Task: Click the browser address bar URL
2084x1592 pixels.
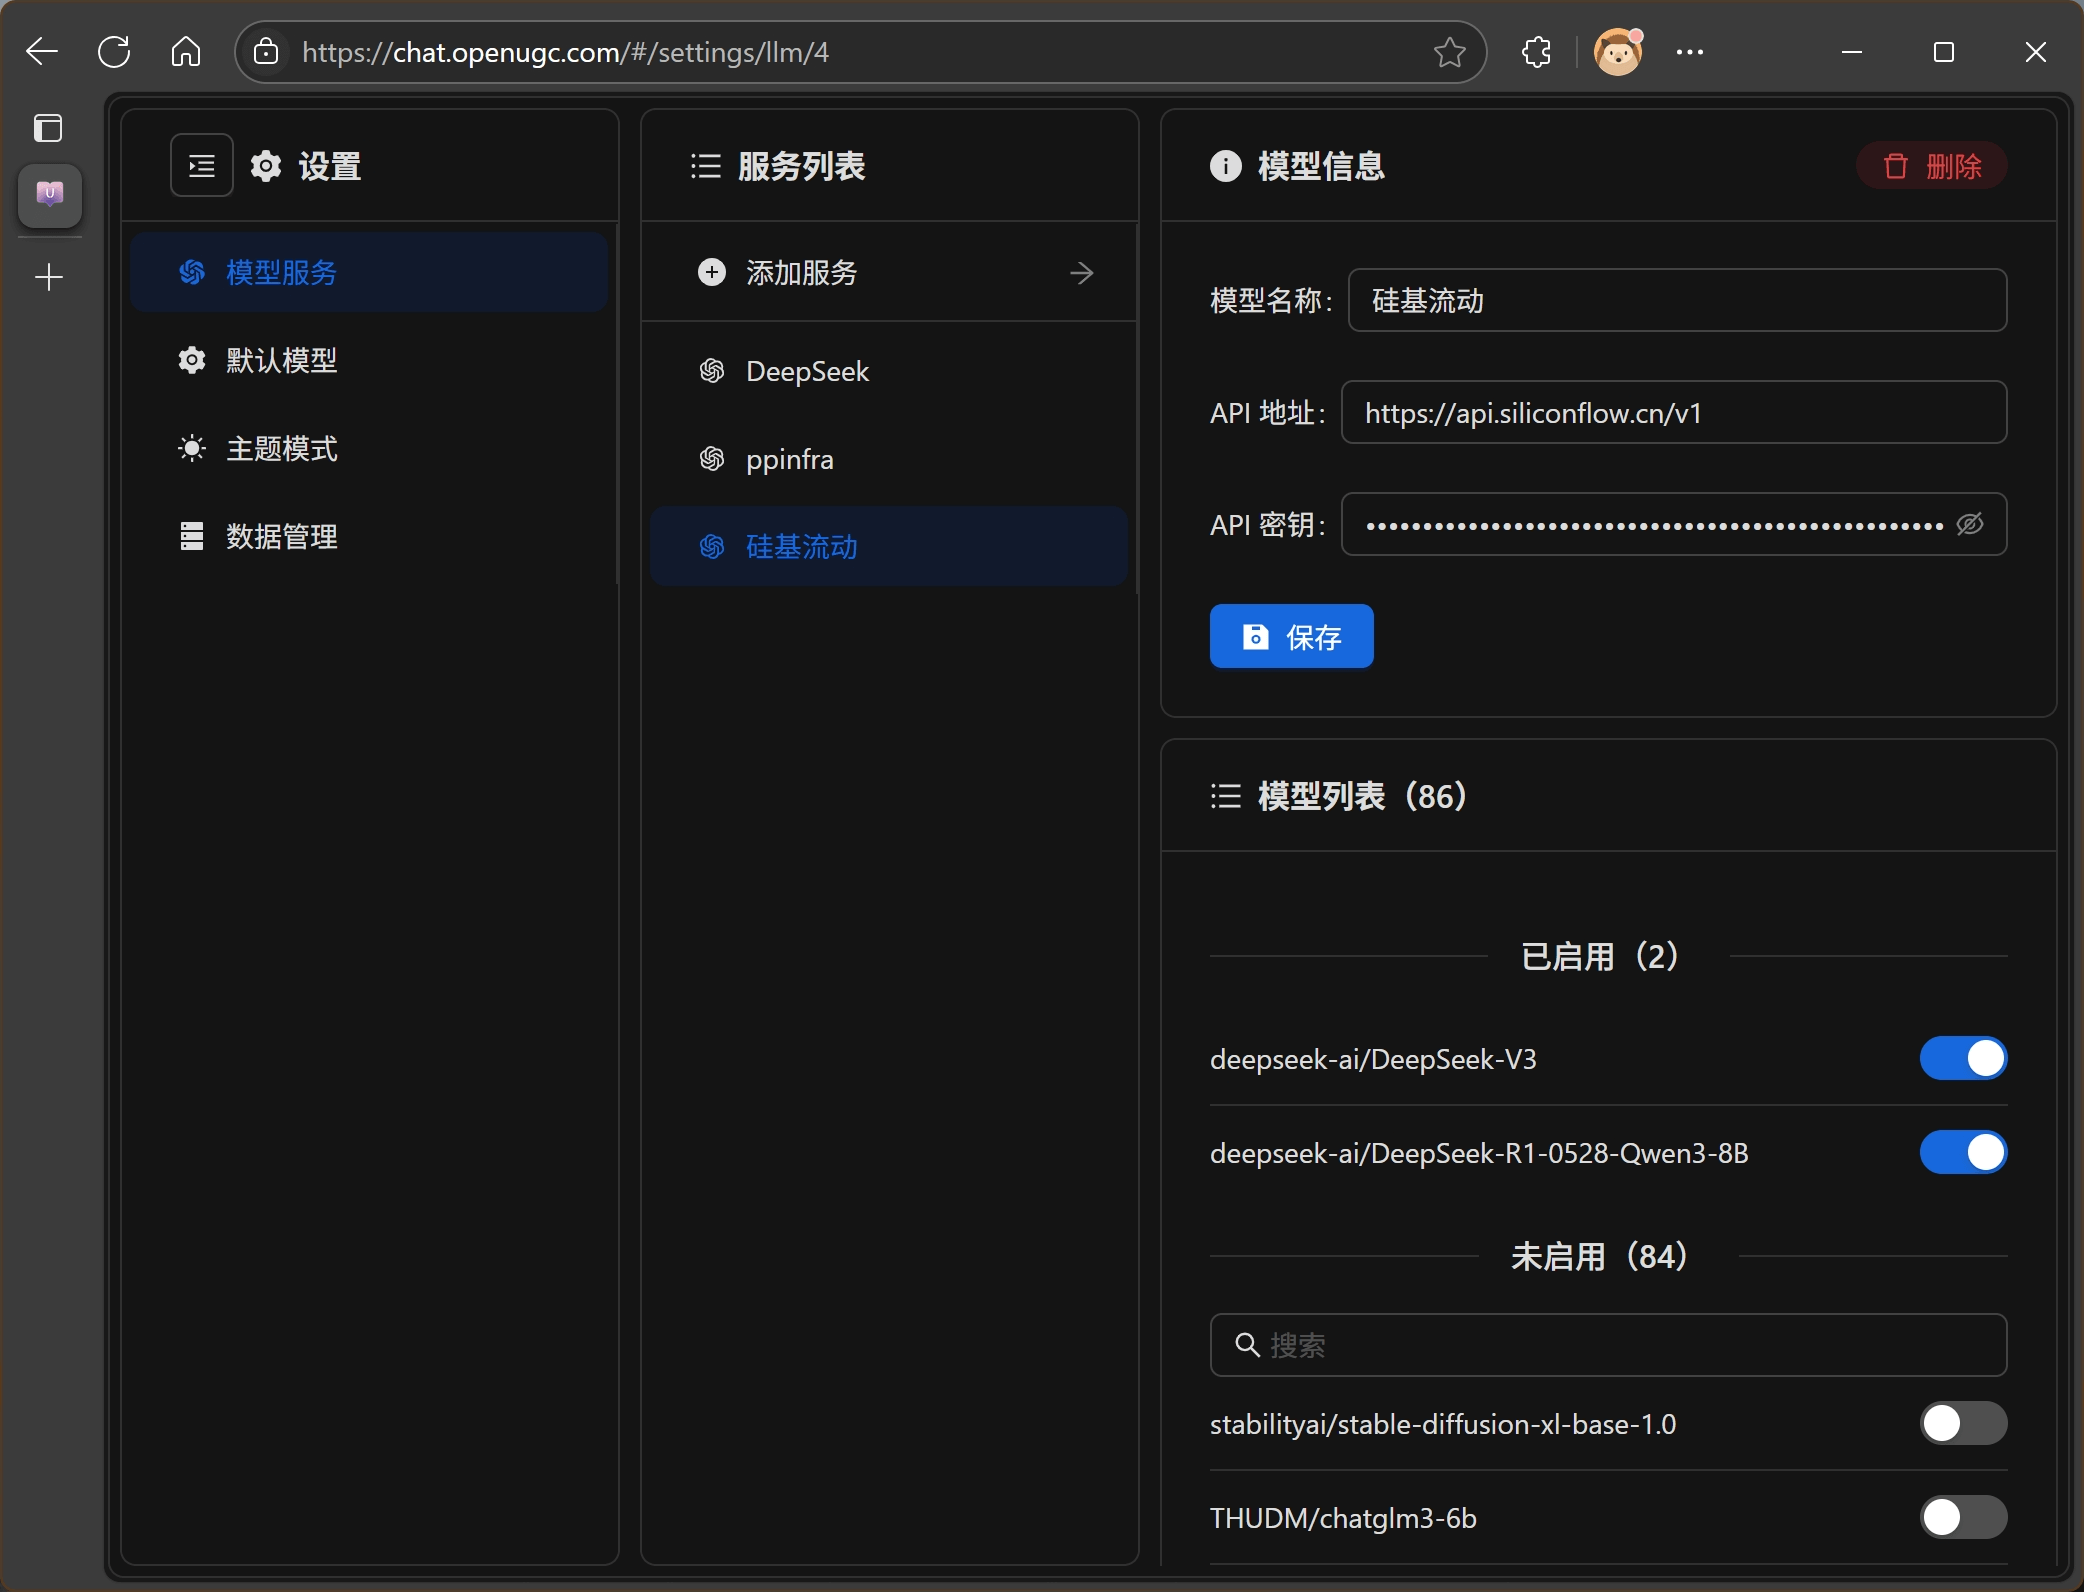Action: [565, 52]
